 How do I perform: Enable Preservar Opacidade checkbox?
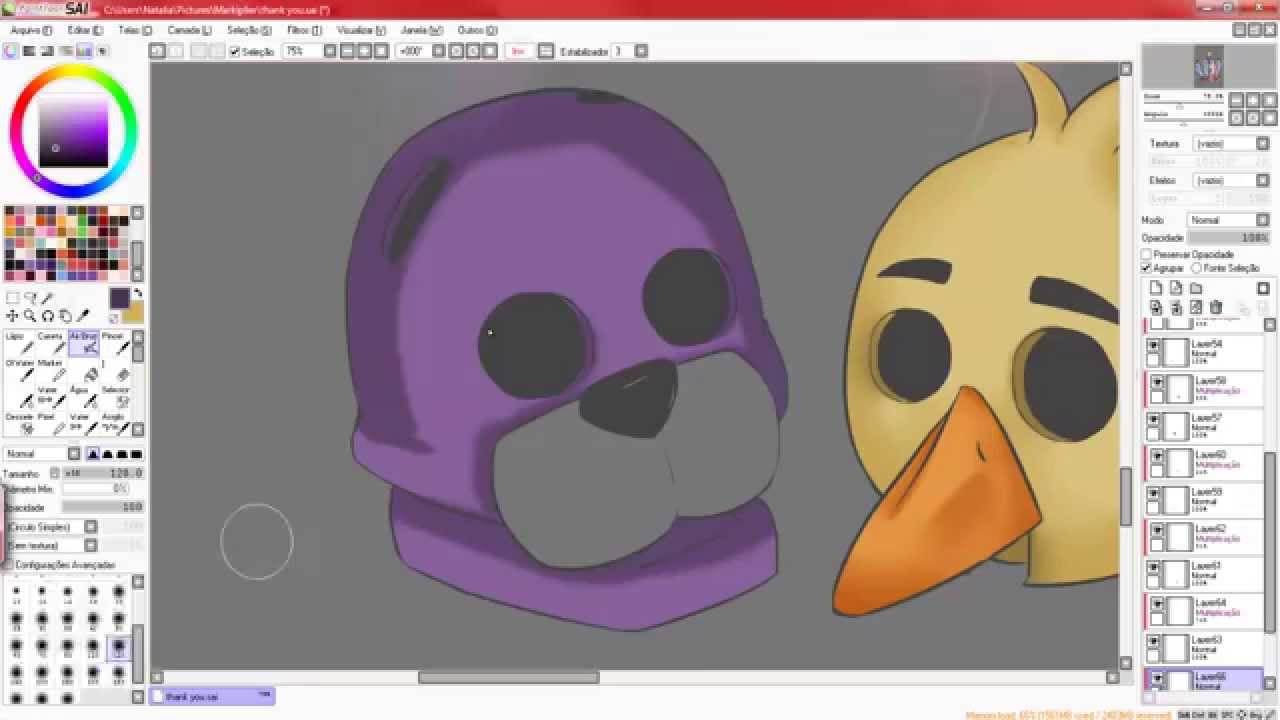(1147, 255)
